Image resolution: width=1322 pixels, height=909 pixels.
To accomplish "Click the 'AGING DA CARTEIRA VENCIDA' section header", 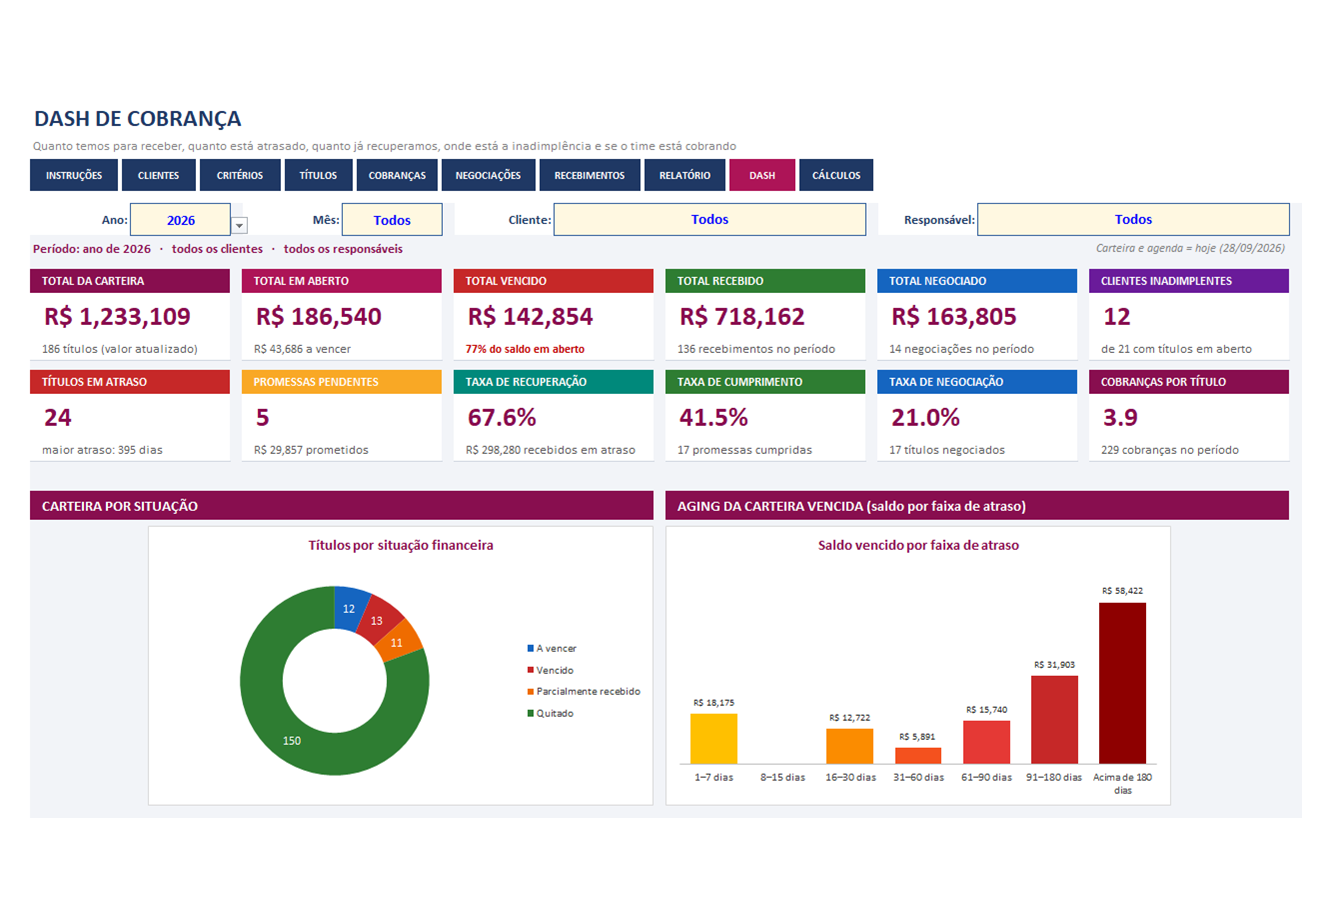I will [977, 506].
